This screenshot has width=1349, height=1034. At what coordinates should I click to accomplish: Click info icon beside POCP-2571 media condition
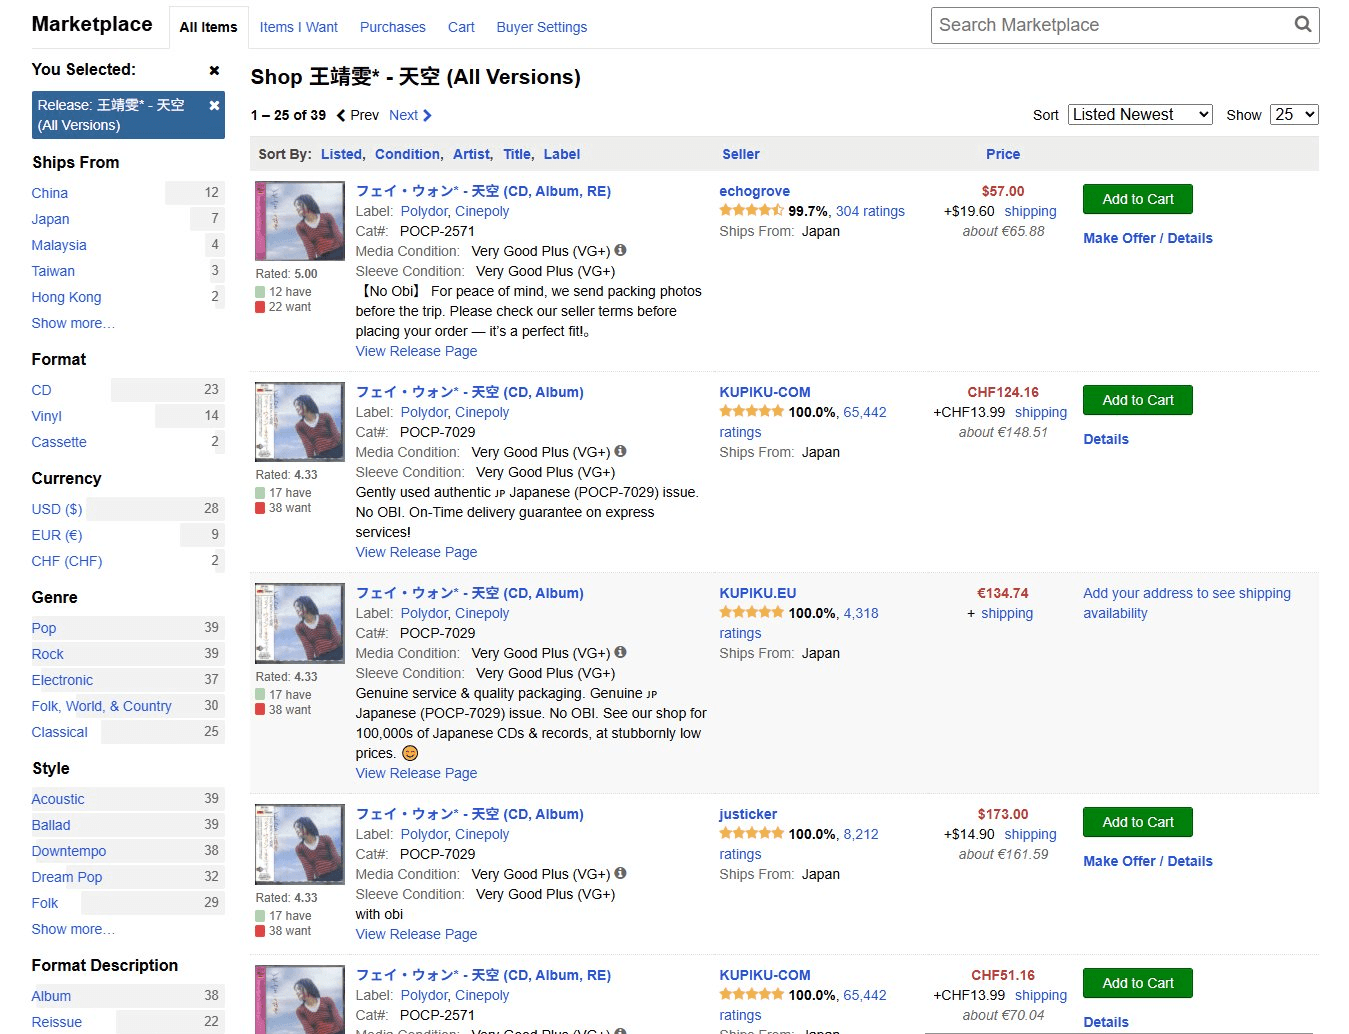[x=620, y=250]
